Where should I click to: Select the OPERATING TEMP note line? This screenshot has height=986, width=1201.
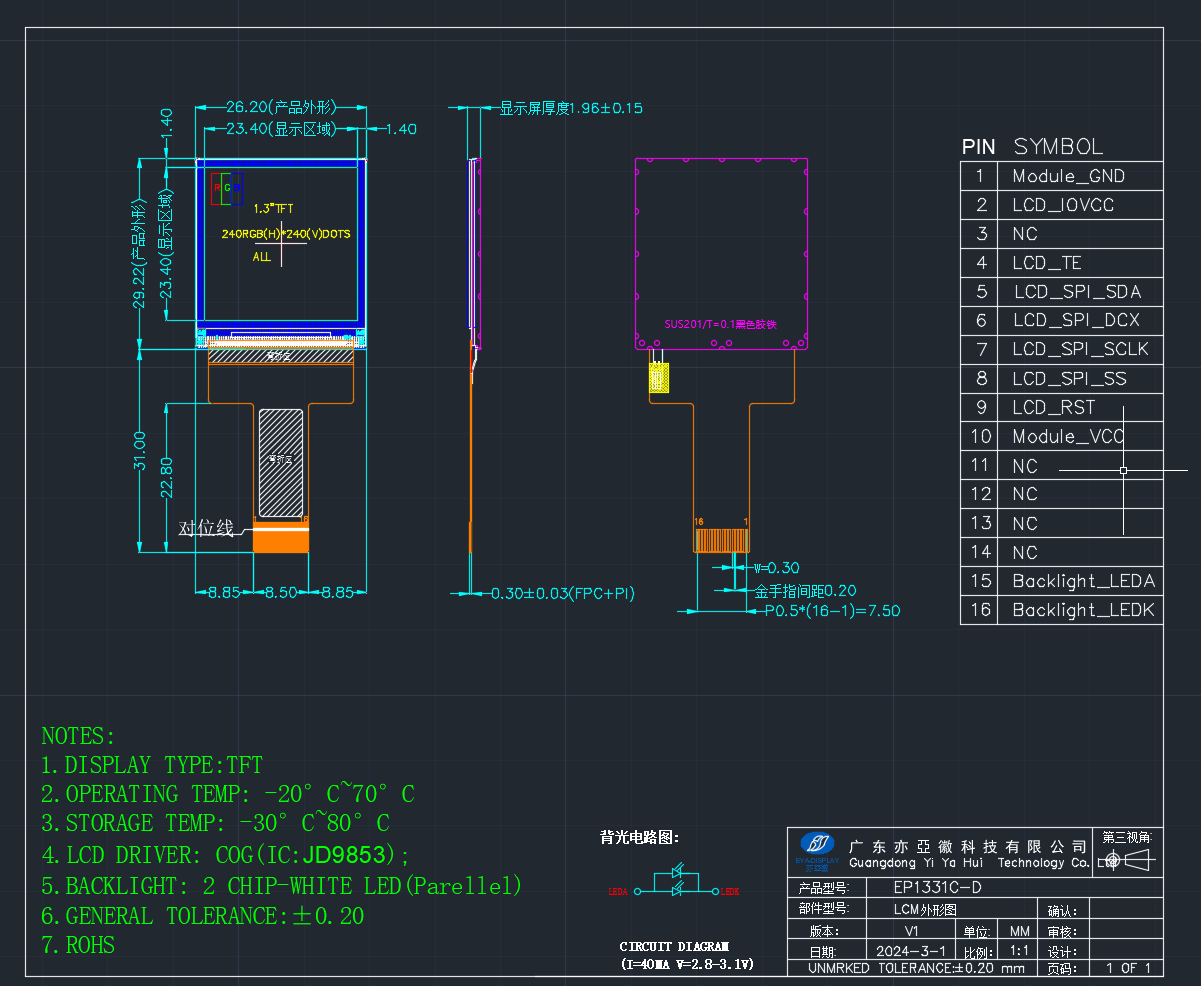[x=228, y=795]
